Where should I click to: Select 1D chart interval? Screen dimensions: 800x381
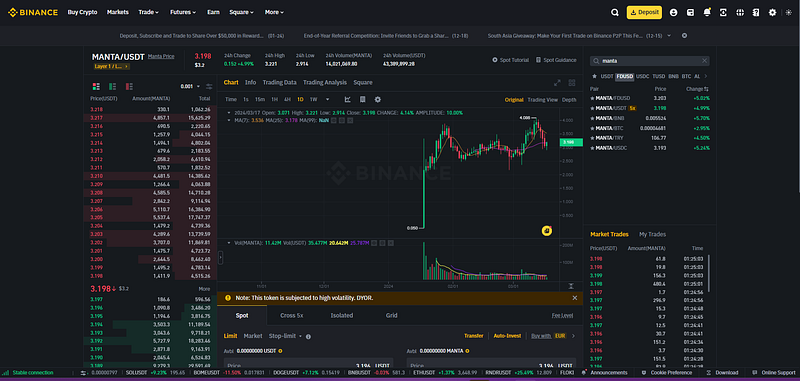(301, 99)
